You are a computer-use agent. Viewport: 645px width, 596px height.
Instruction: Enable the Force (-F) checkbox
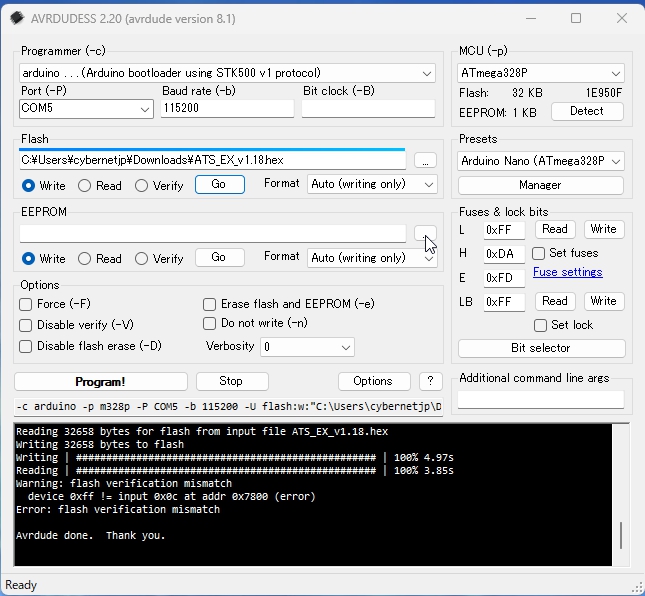pyautogui.click(x=26, y=304)
